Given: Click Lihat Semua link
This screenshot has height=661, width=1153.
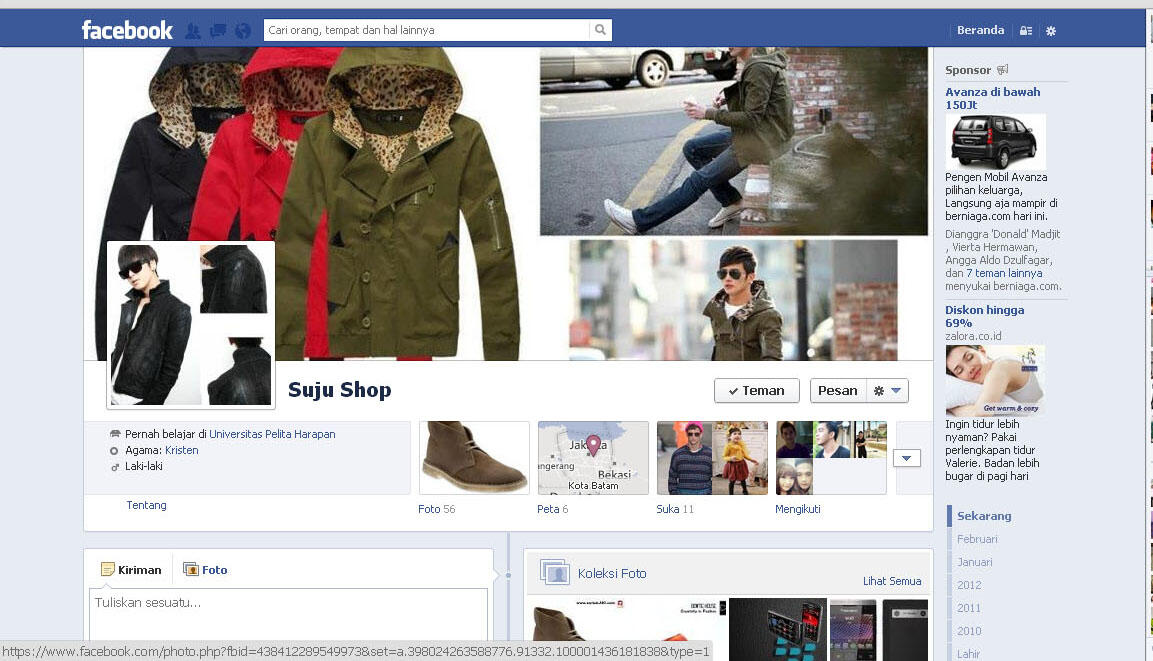Looking at the screenshot, I should pyautogui.click(x=892, y=581).
